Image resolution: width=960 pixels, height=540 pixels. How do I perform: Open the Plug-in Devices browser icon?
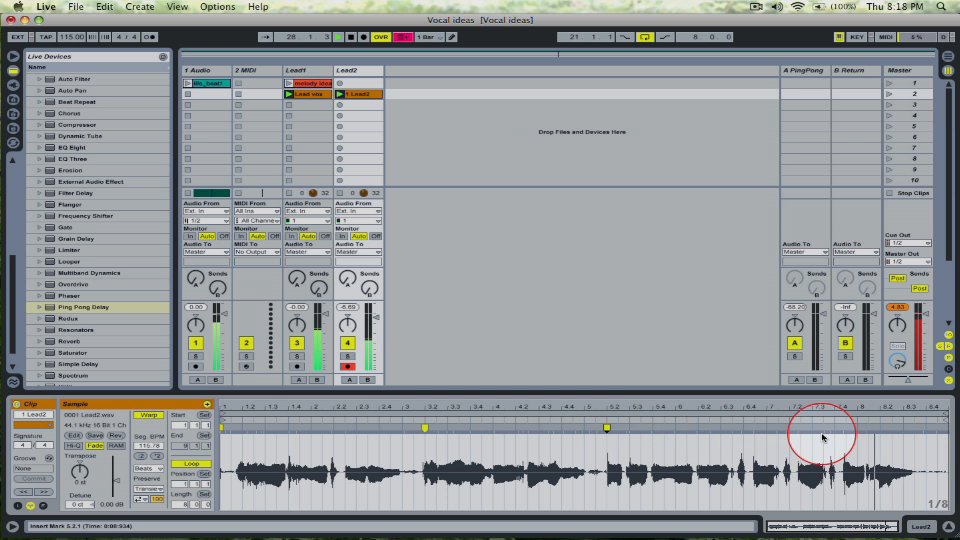pyautogui.click(x=13, y=85)
